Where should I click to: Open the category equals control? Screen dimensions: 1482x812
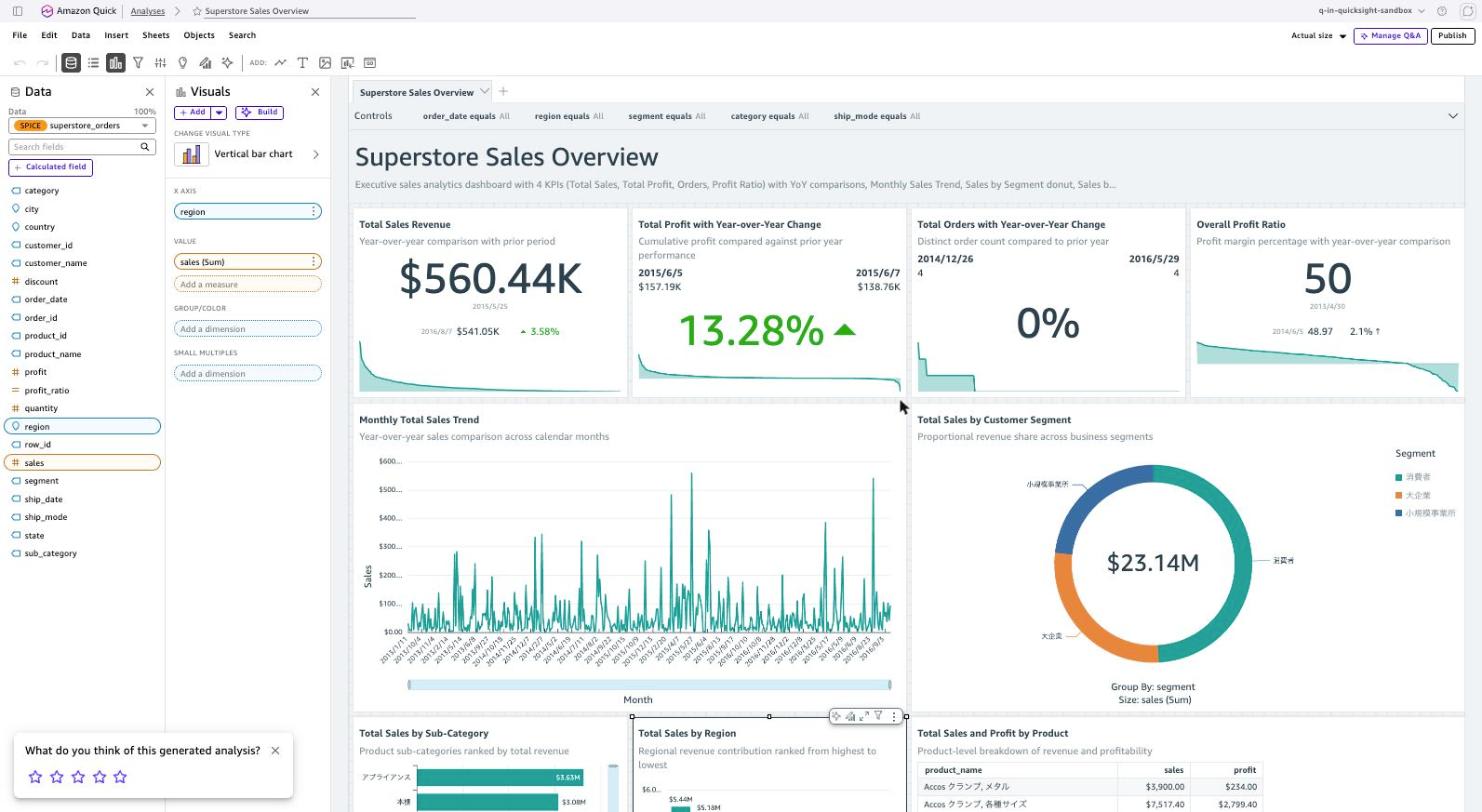coord(770,116)
